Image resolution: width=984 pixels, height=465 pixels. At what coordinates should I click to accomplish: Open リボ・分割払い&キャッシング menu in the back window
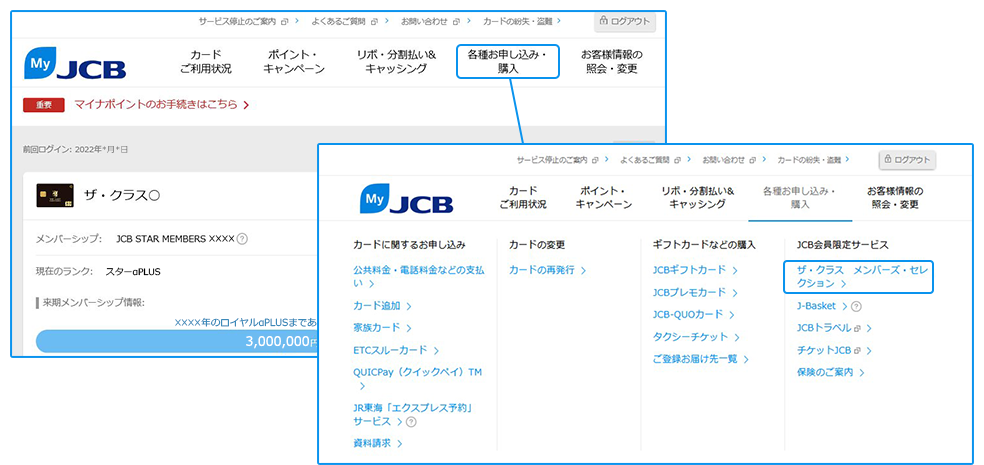pos(396,61)
